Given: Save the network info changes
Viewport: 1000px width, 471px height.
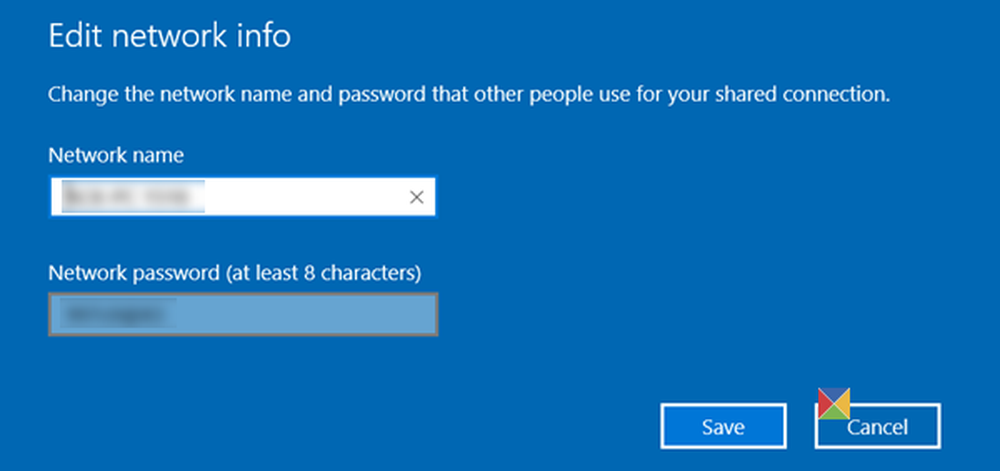Looking at the screenshot, I should pyautogui.click(x=722, y=427).
